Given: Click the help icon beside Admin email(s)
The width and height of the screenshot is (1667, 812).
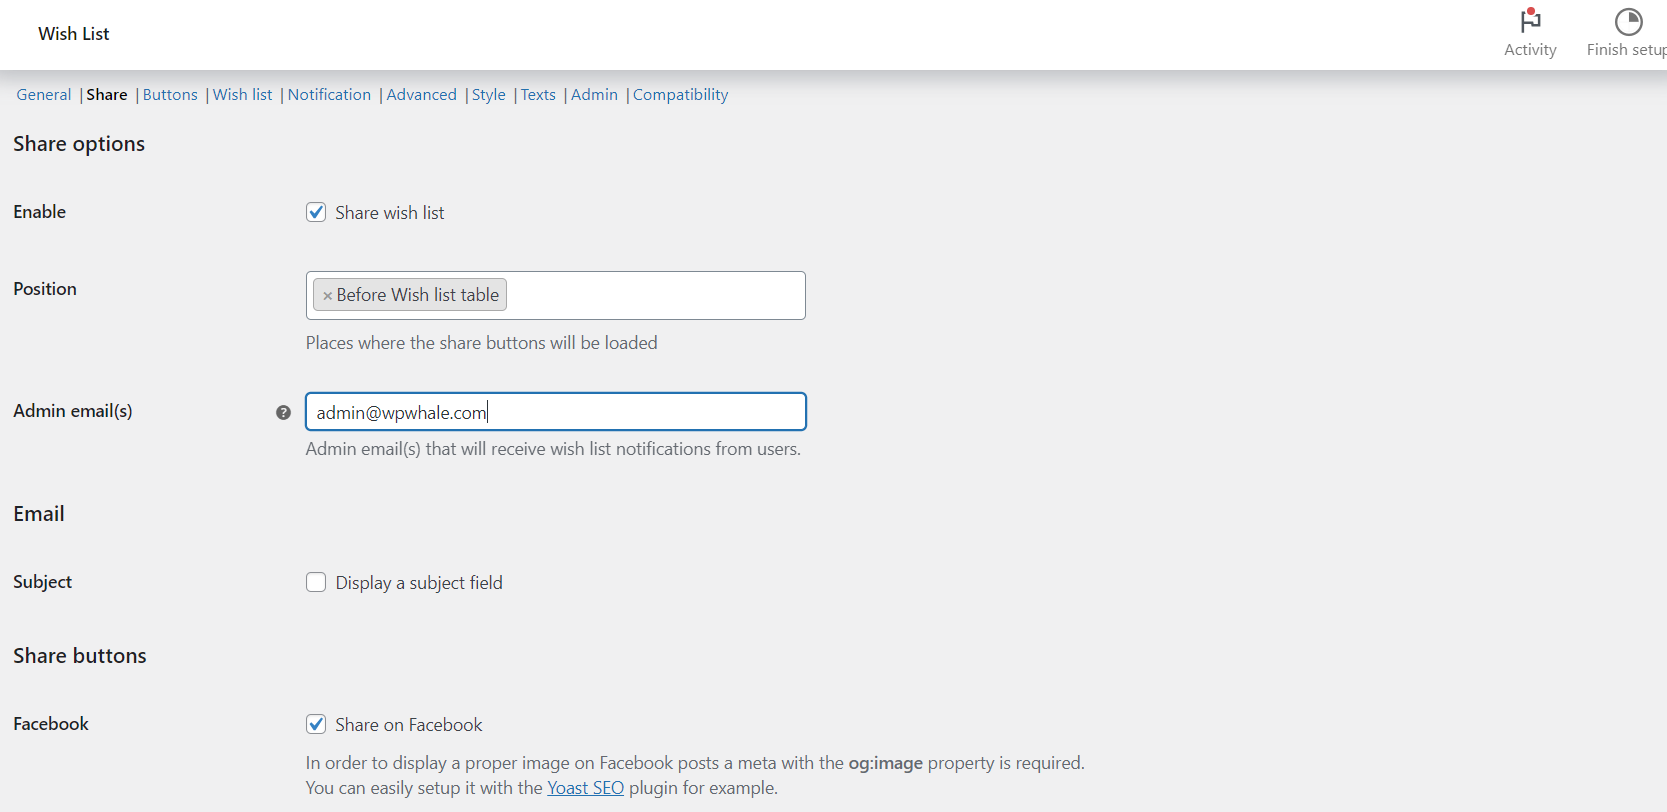Looking at the screenshot, I should pos(283,411).
